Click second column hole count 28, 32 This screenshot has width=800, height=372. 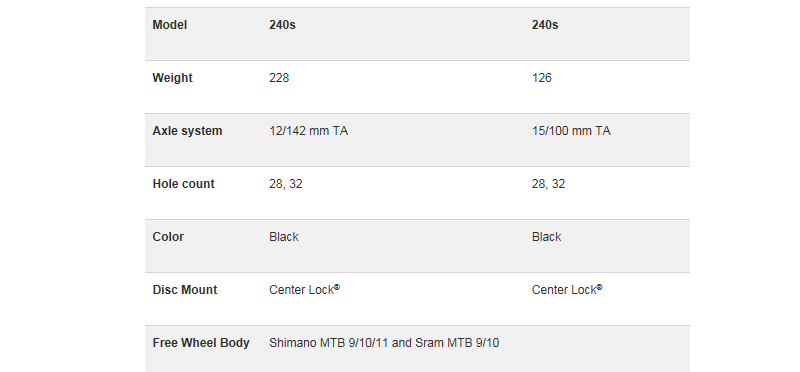click(548, 184)
